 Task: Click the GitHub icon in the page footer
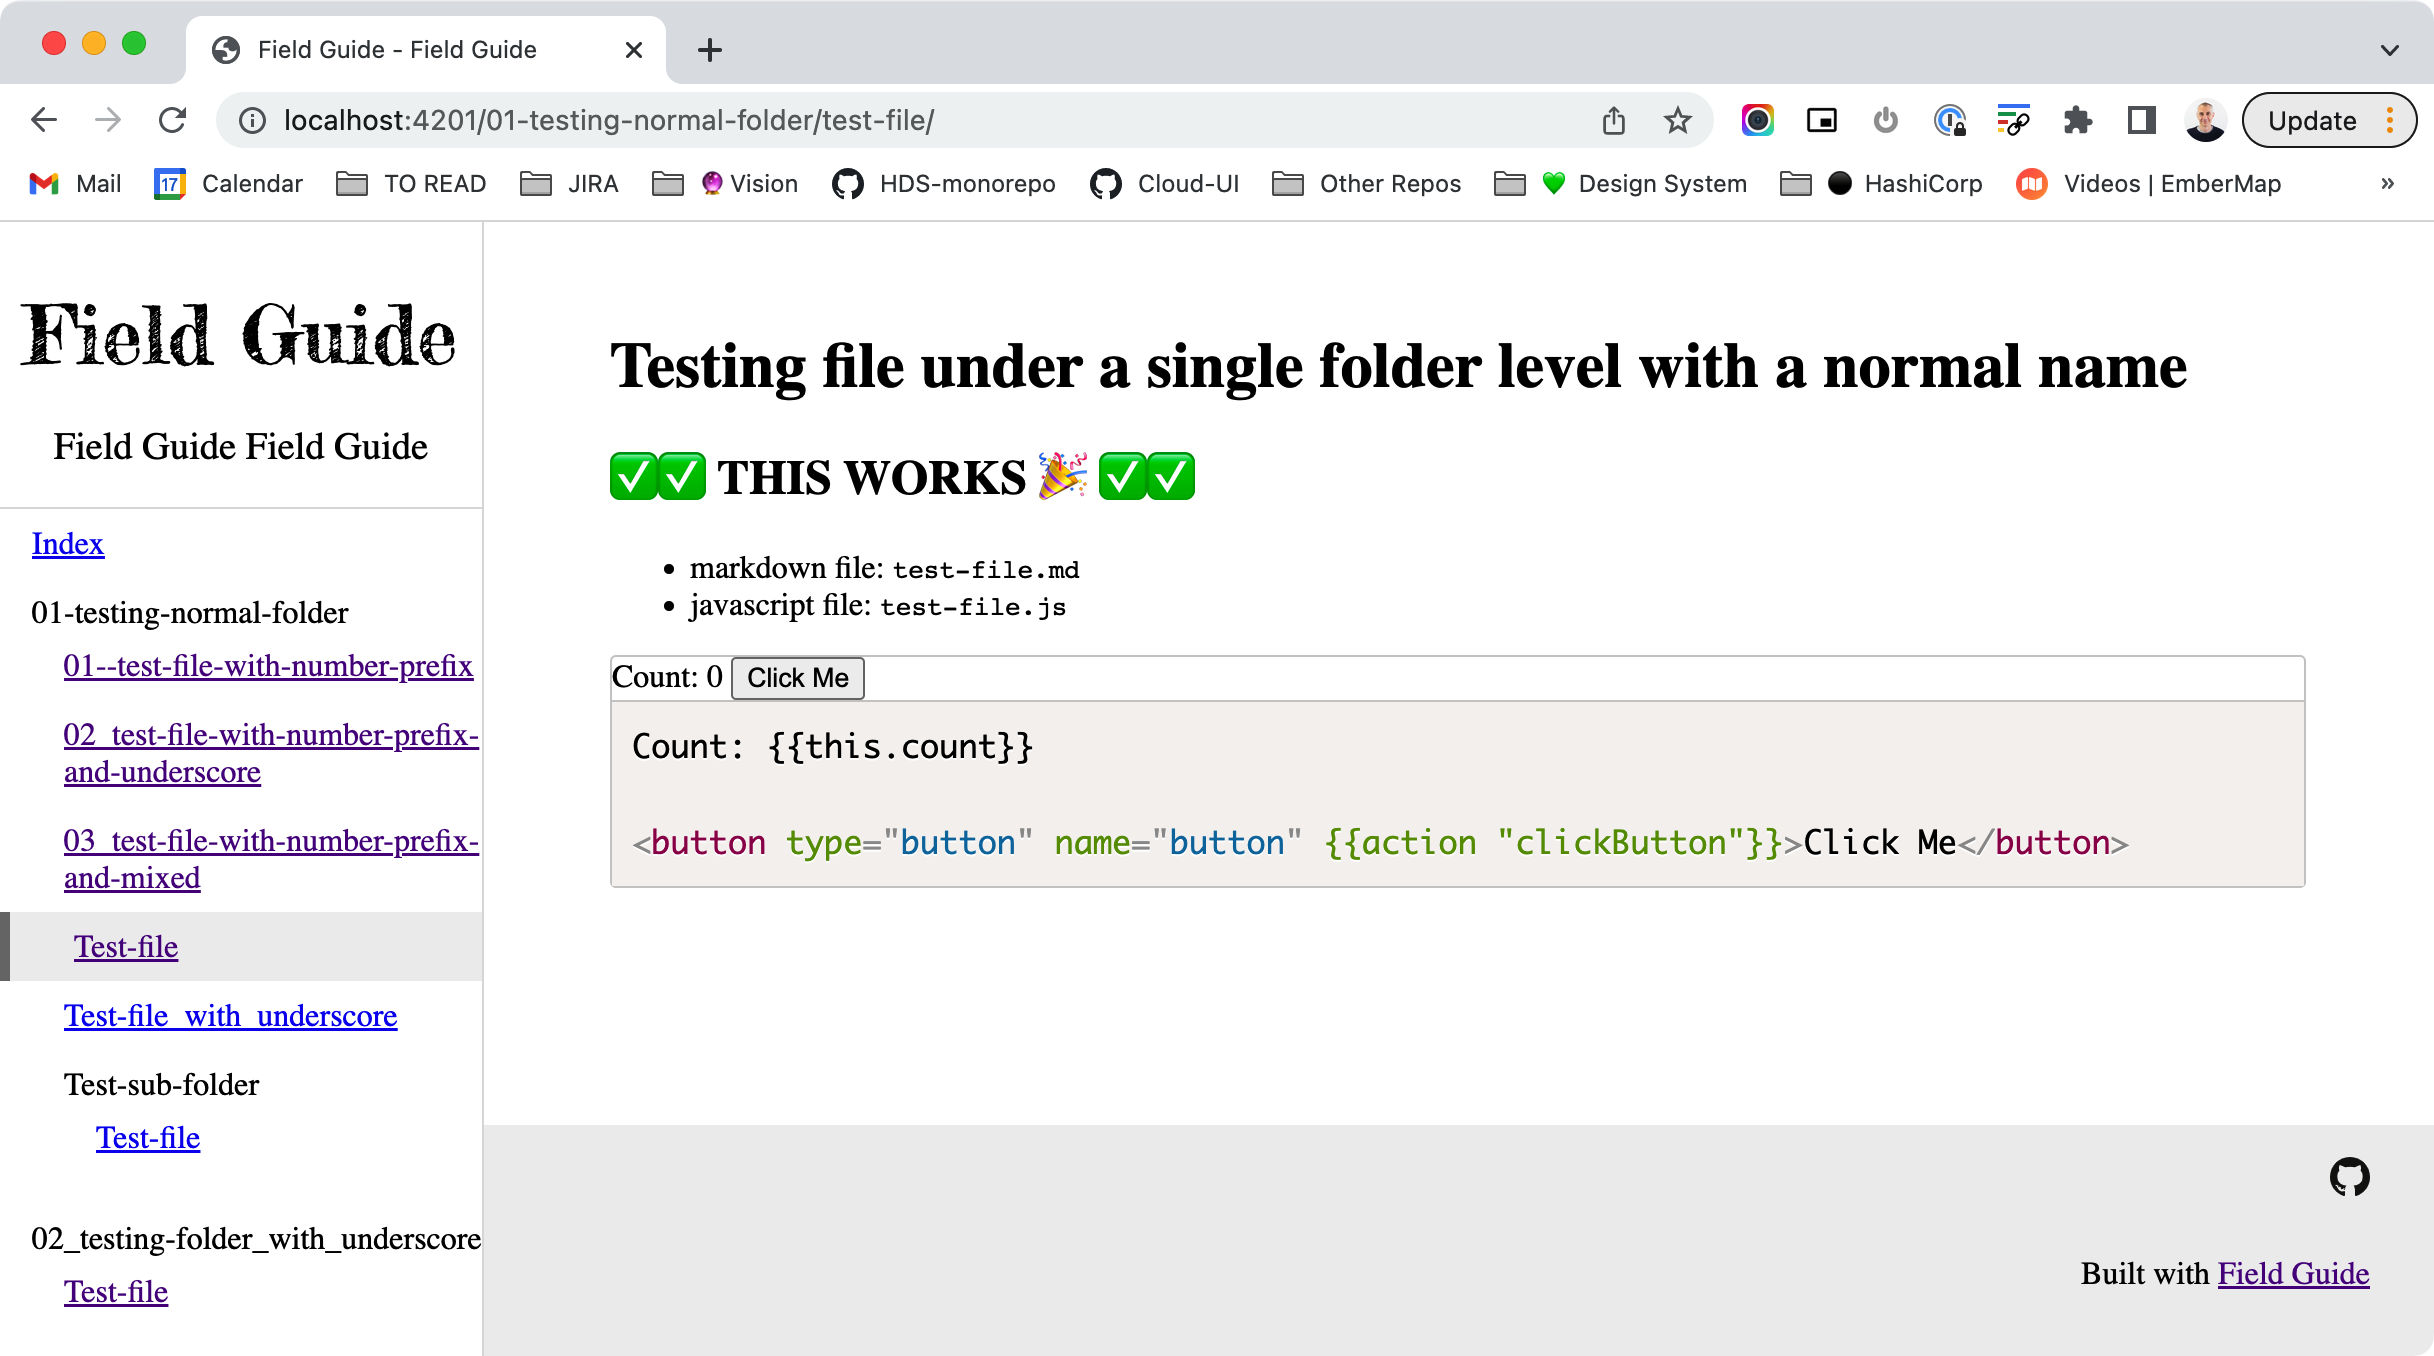[x=2350, y=1175]
